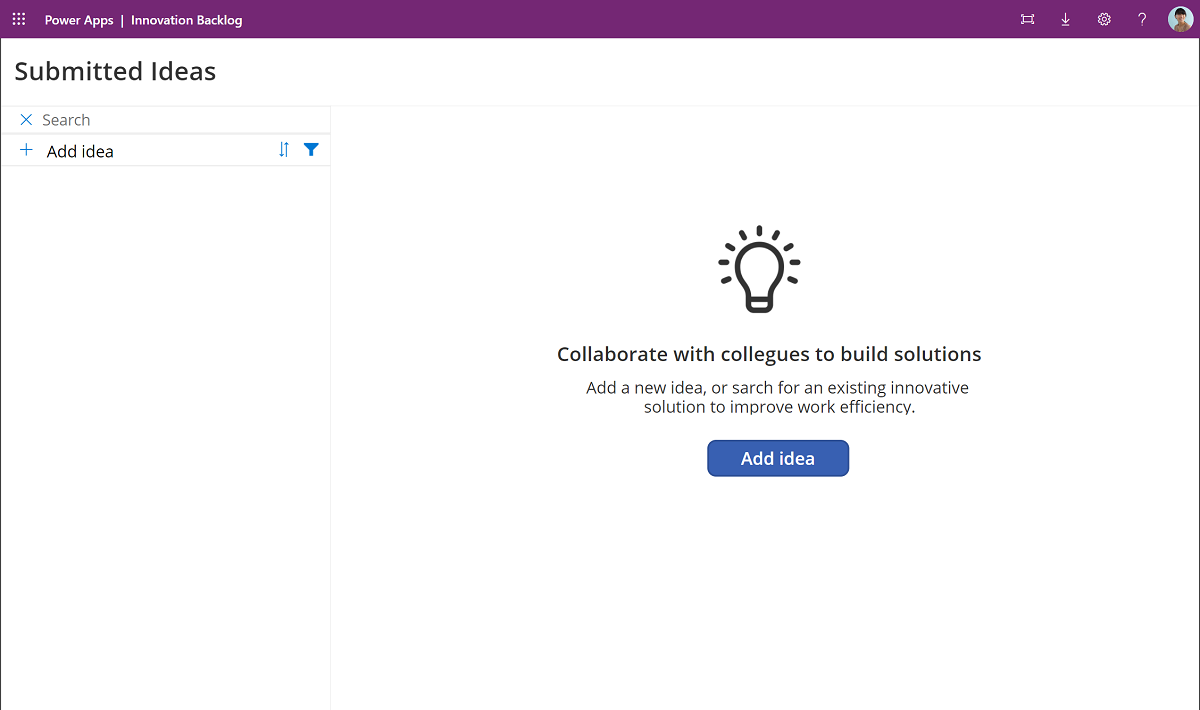
Task: Click the Add idea label in sidebar
Action: (x=80, y=151)
